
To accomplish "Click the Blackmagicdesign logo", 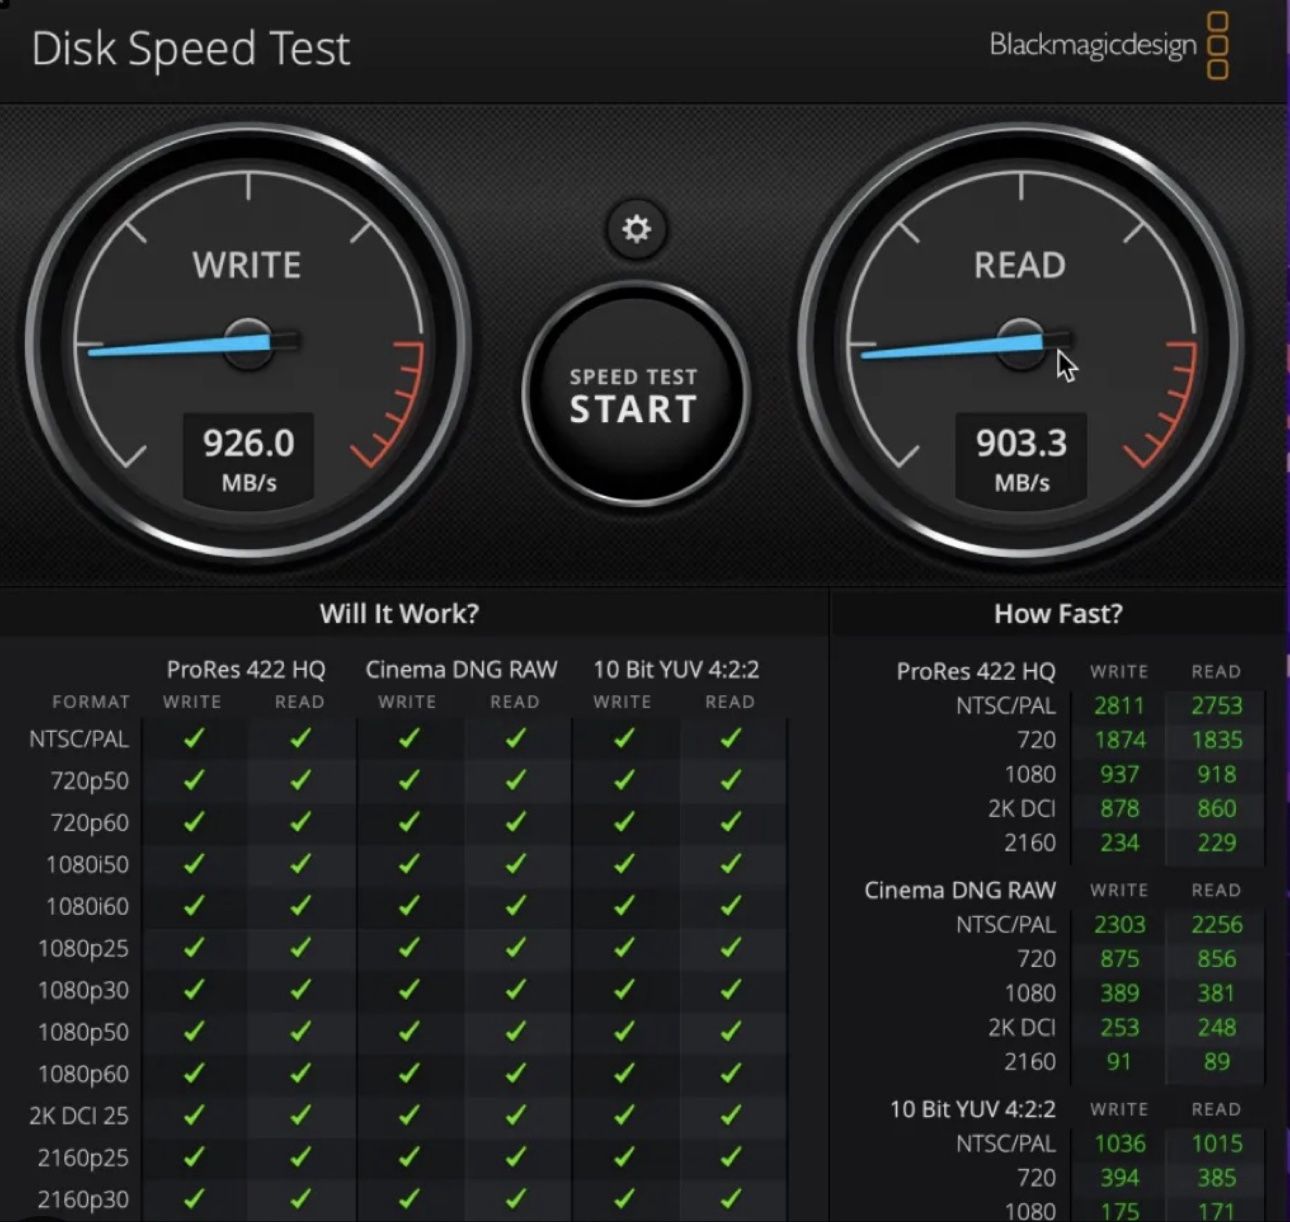I will (1109, 45).
